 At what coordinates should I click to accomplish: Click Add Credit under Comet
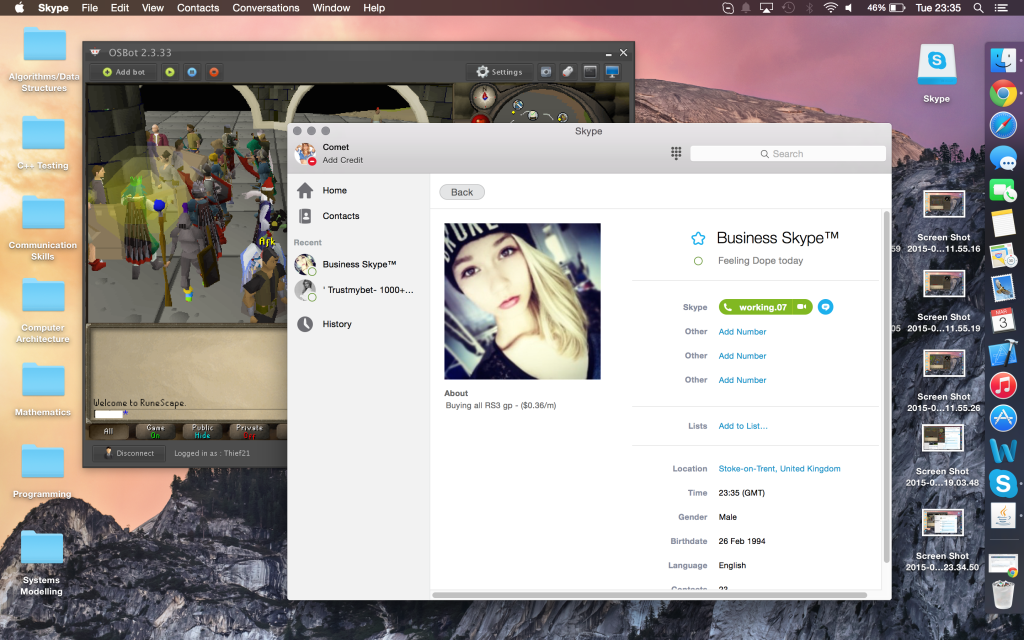click(343, 160)
